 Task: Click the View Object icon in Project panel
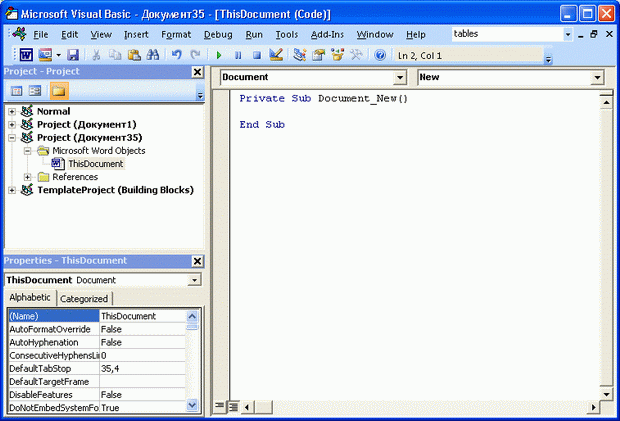(x=35, y=91)
